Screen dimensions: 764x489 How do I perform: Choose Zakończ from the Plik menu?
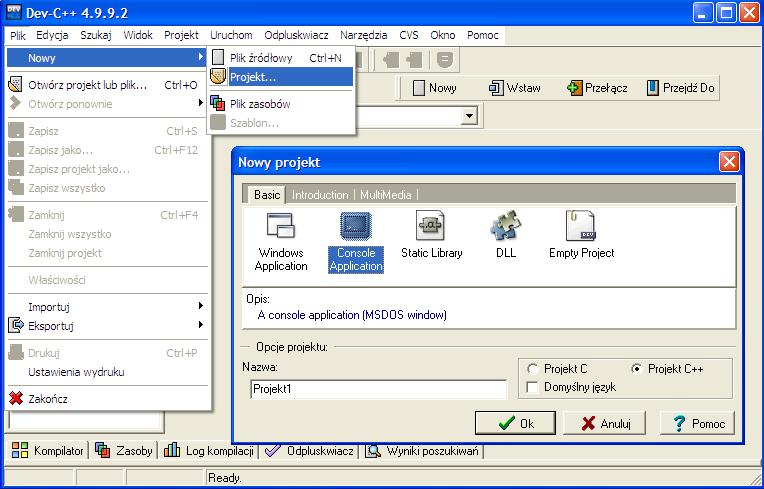[x=108, y=398]
